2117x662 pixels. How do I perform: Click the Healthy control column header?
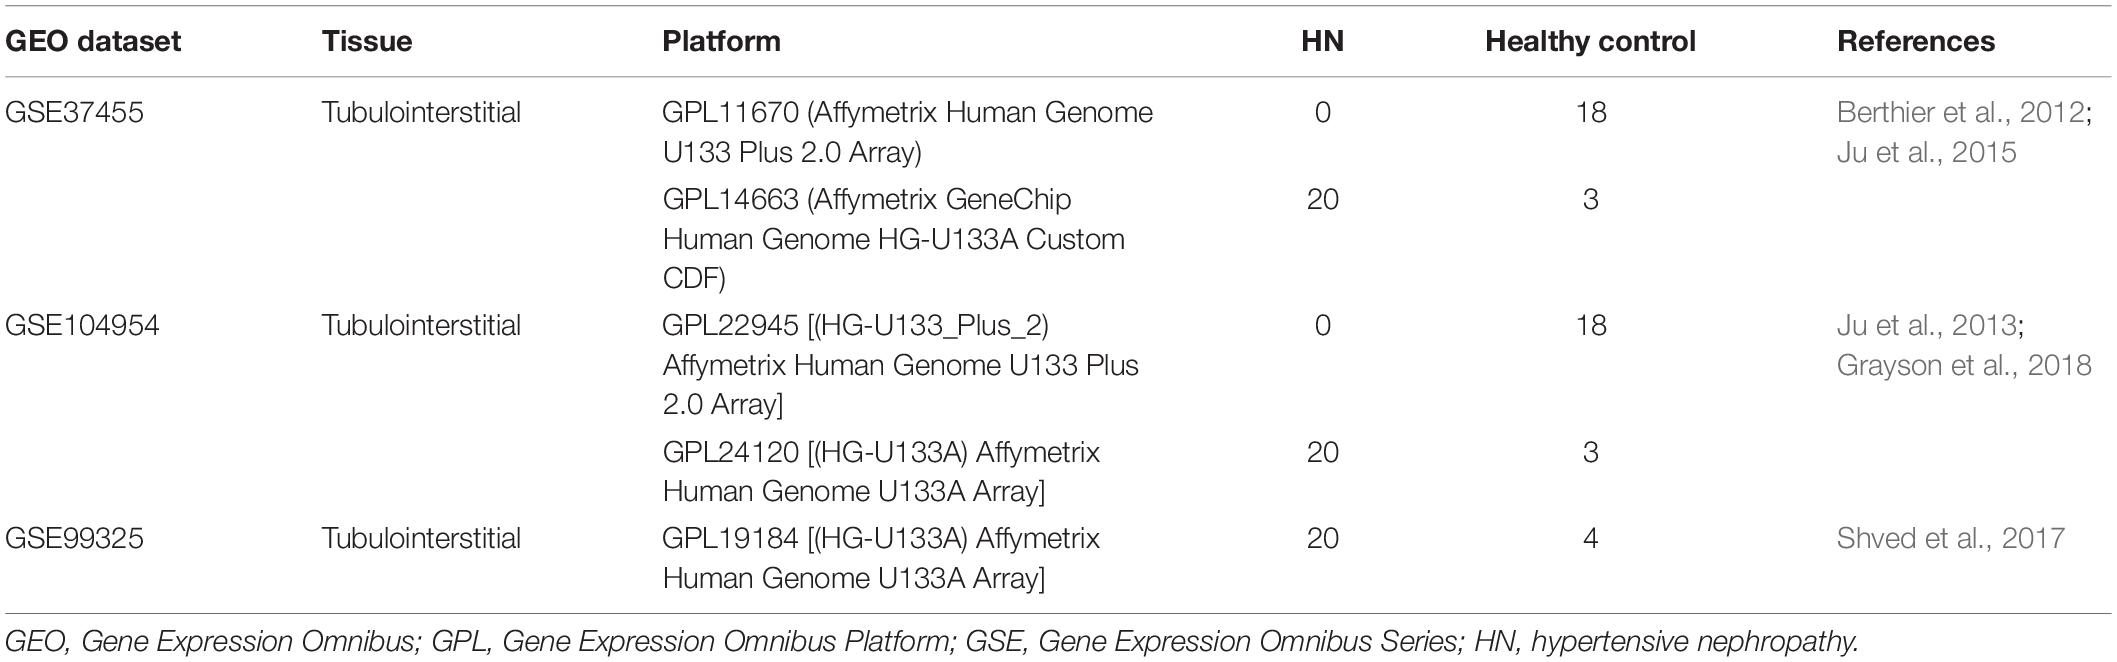[x=1590, y=41]
